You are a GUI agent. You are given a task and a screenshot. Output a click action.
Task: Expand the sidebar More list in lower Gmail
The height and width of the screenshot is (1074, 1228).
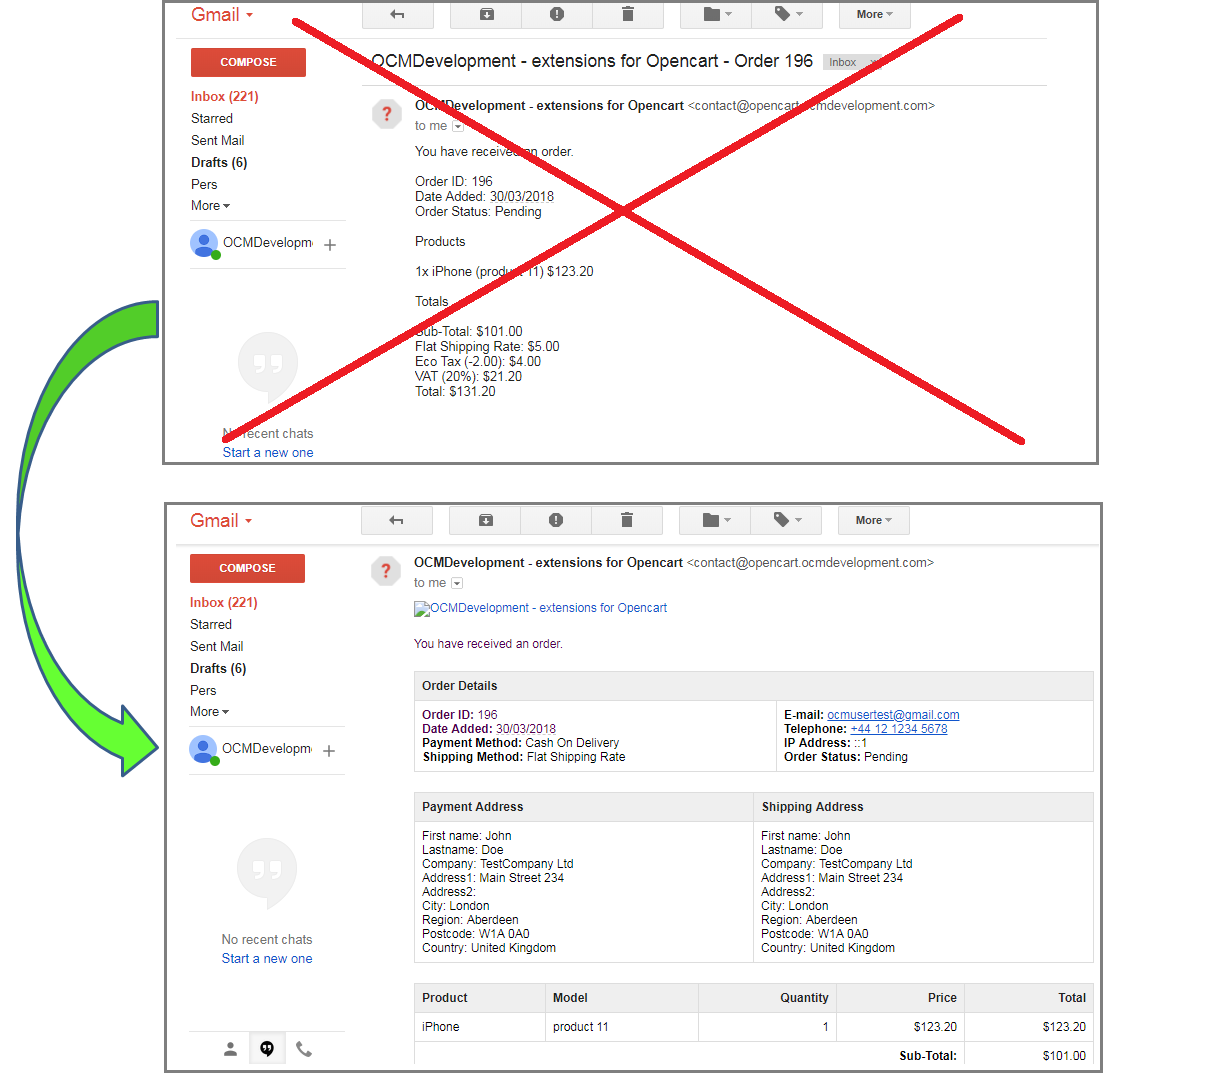[210, 712]
